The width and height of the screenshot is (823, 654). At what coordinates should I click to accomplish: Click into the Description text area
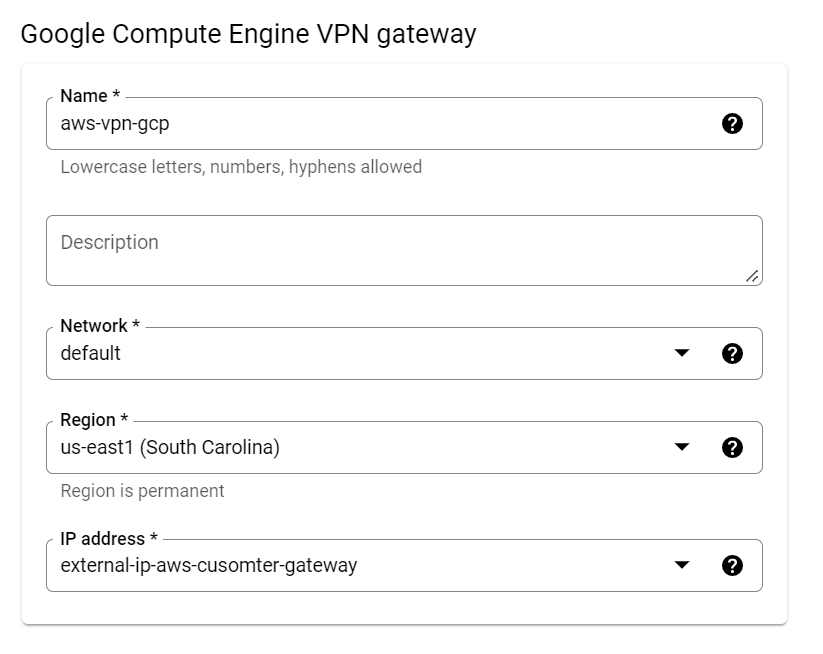[400, 250]
